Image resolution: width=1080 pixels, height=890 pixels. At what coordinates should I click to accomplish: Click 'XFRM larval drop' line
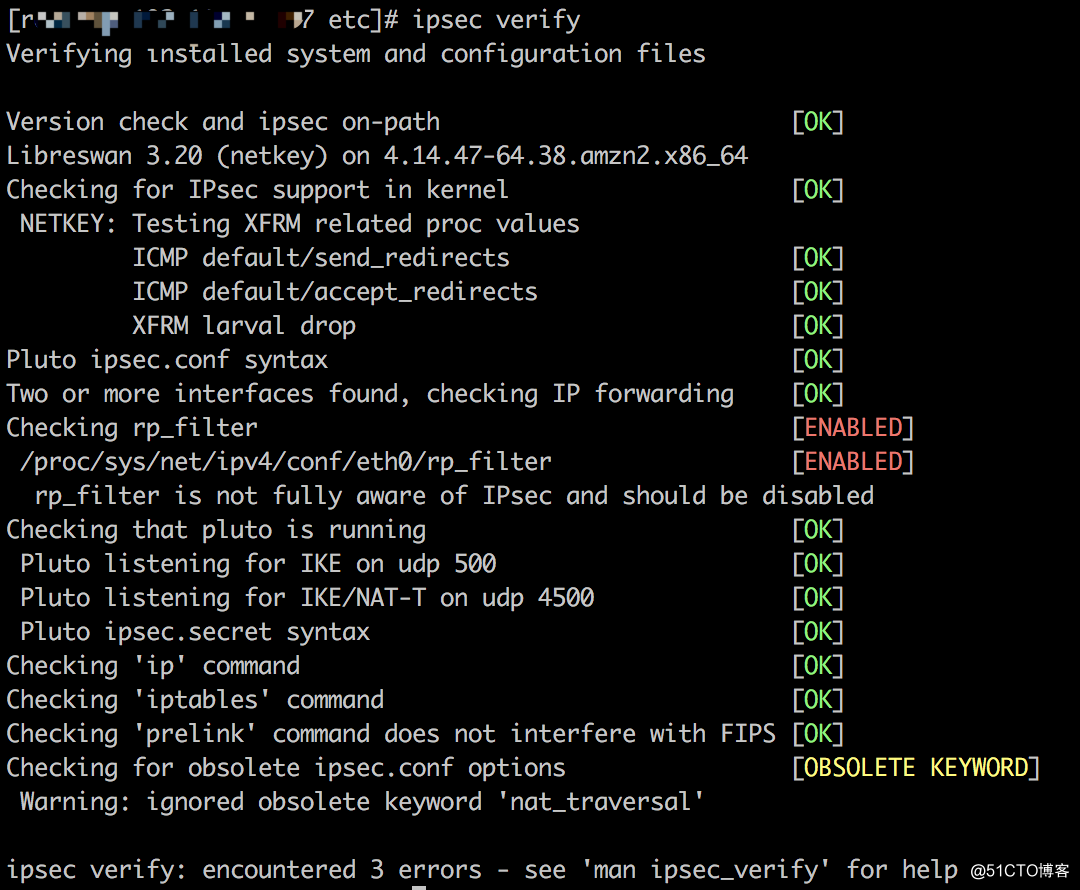click(x=244, y=326)
